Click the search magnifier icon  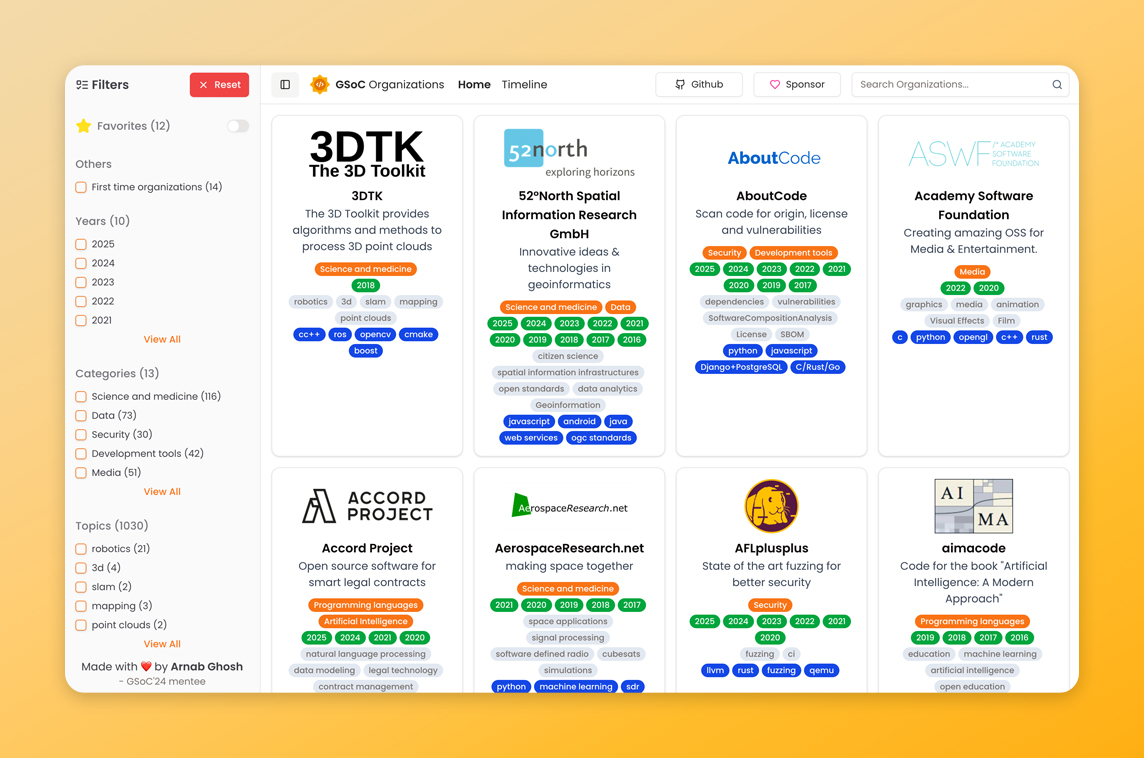(x=1056, y=85)
